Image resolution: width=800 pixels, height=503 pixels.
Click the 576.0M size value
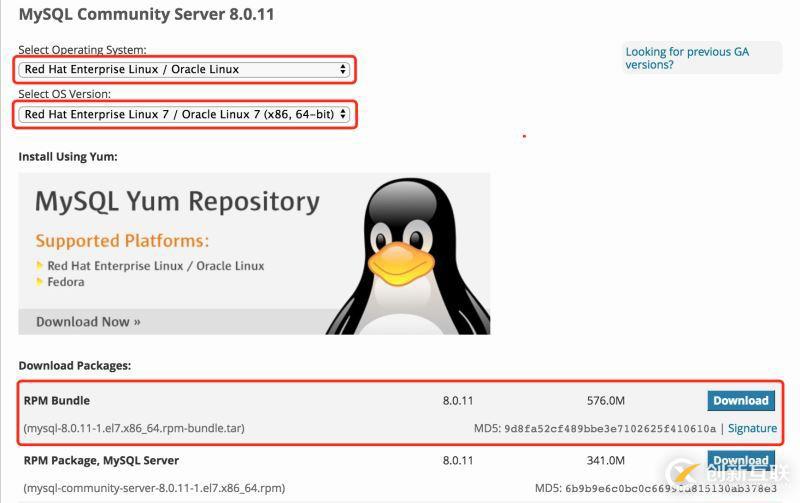[606, 400]
